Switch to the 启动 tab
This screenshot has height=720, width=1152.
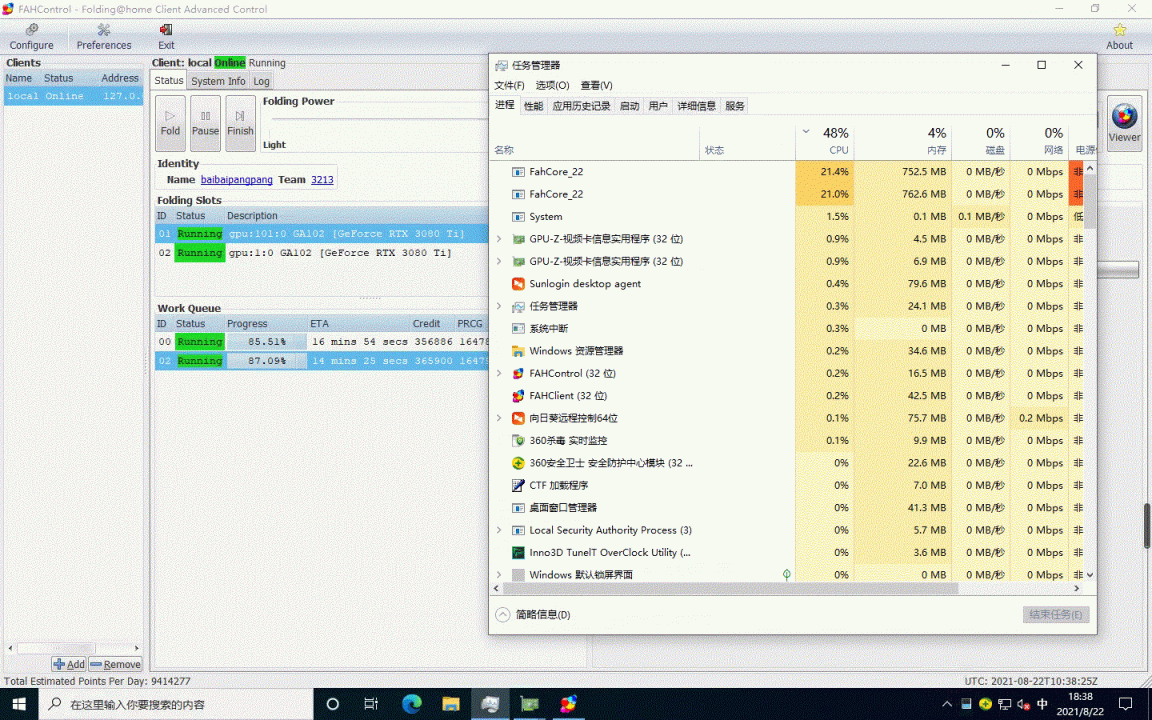(x=630, y=106)
